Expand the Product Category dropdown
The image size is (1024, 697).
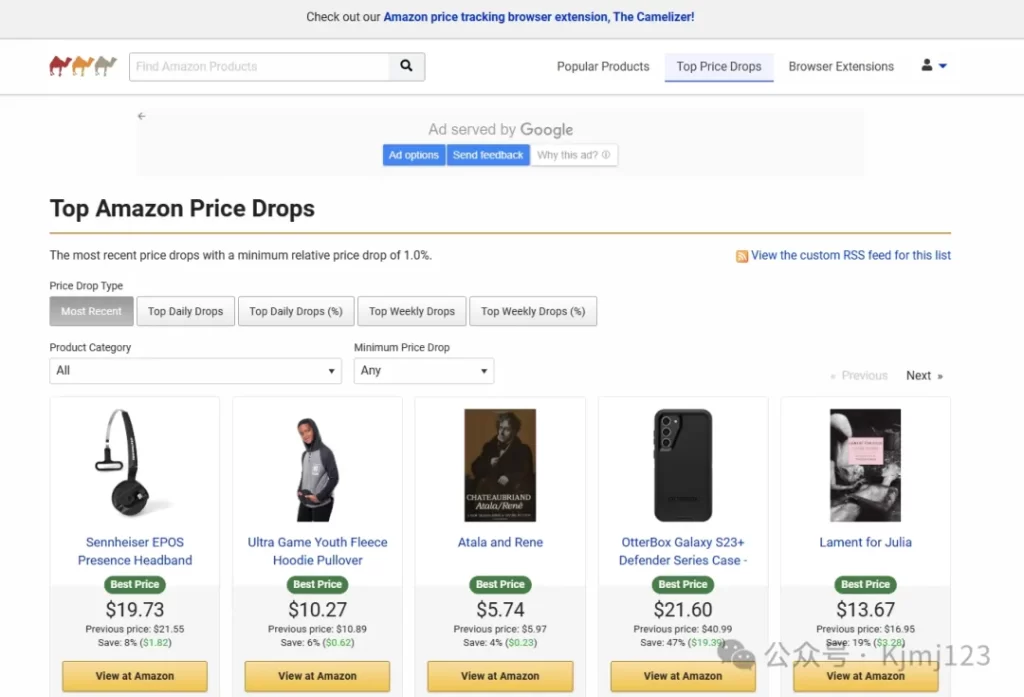[195, 370]
